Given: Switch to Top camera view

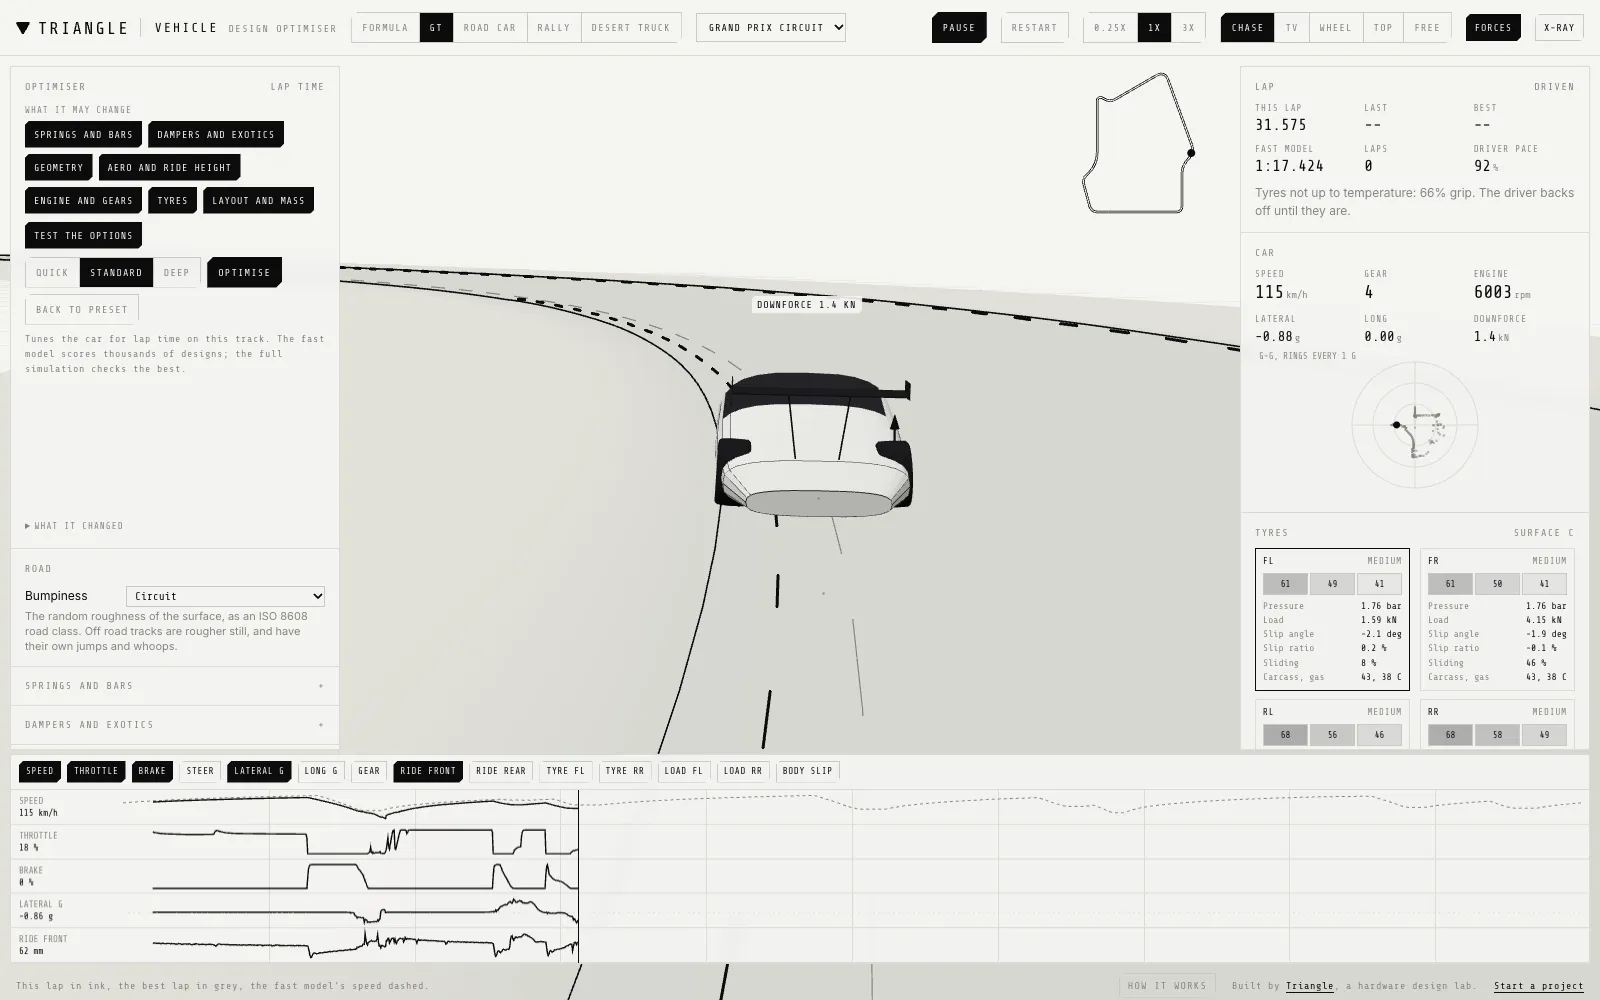Looking at the screenshot, I should pos(1383,28).
